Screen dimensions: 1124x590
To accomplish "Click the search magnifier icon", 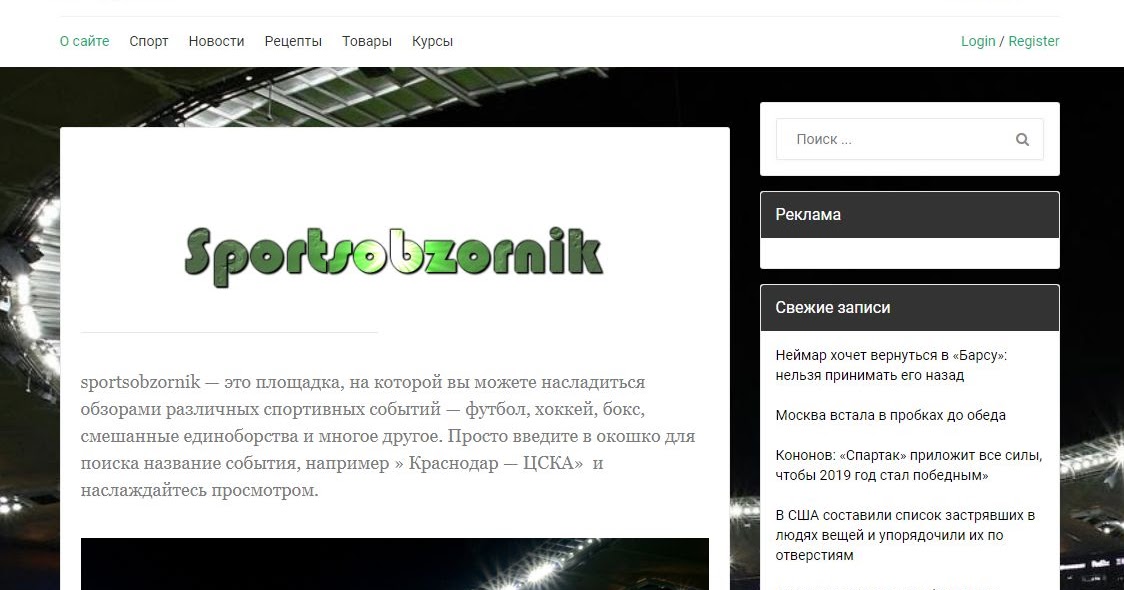I will pyautogui.click(x=1022, y=139).
